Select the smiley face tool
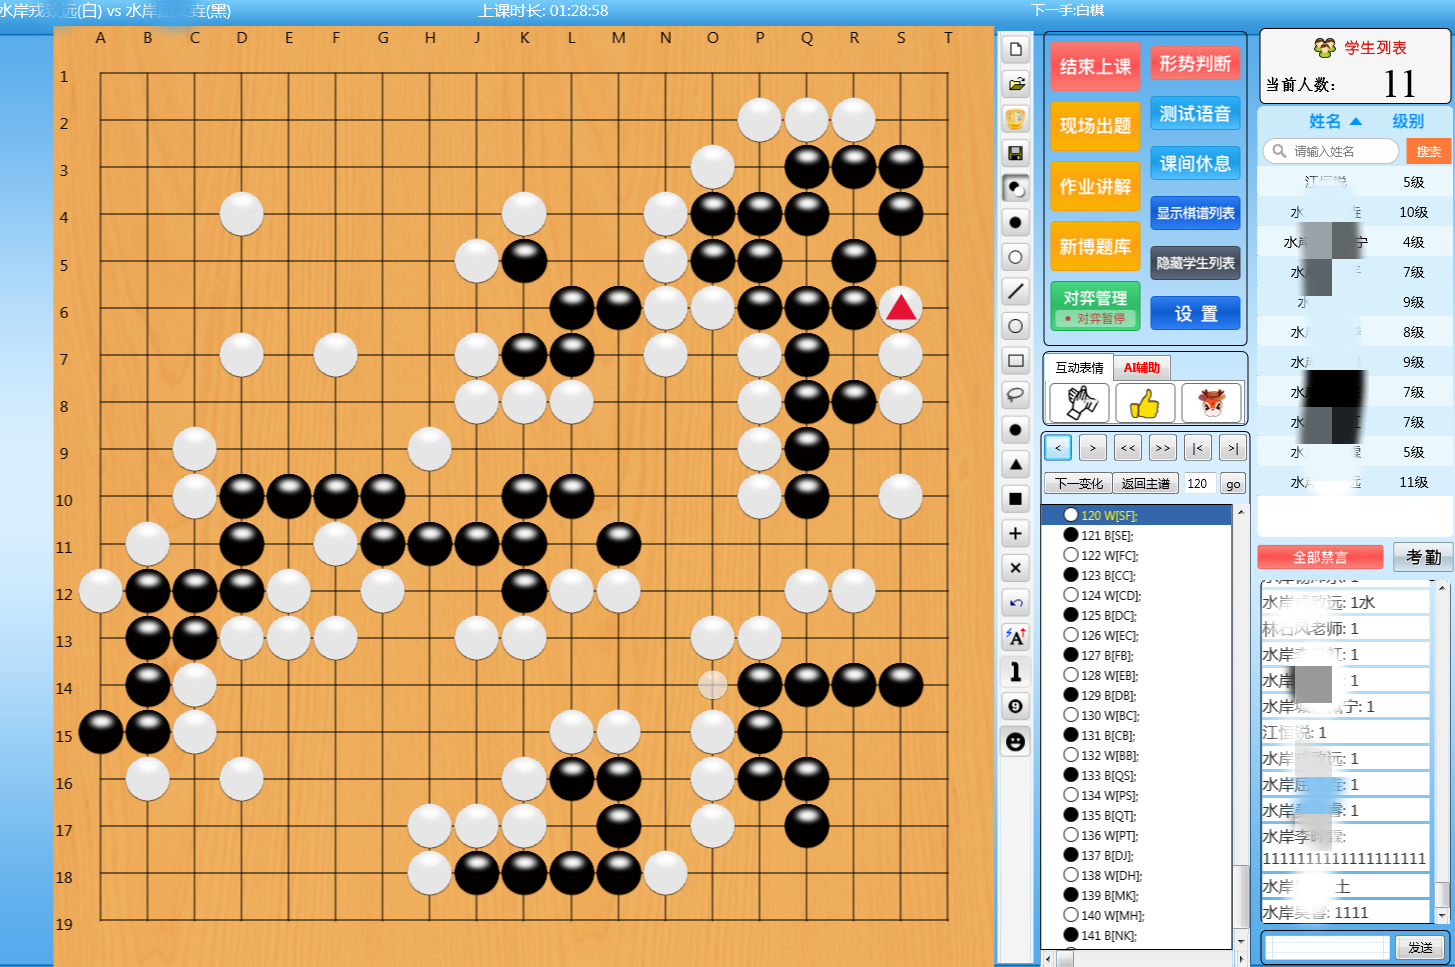1455x967 pixels. tap(1016, 742)
